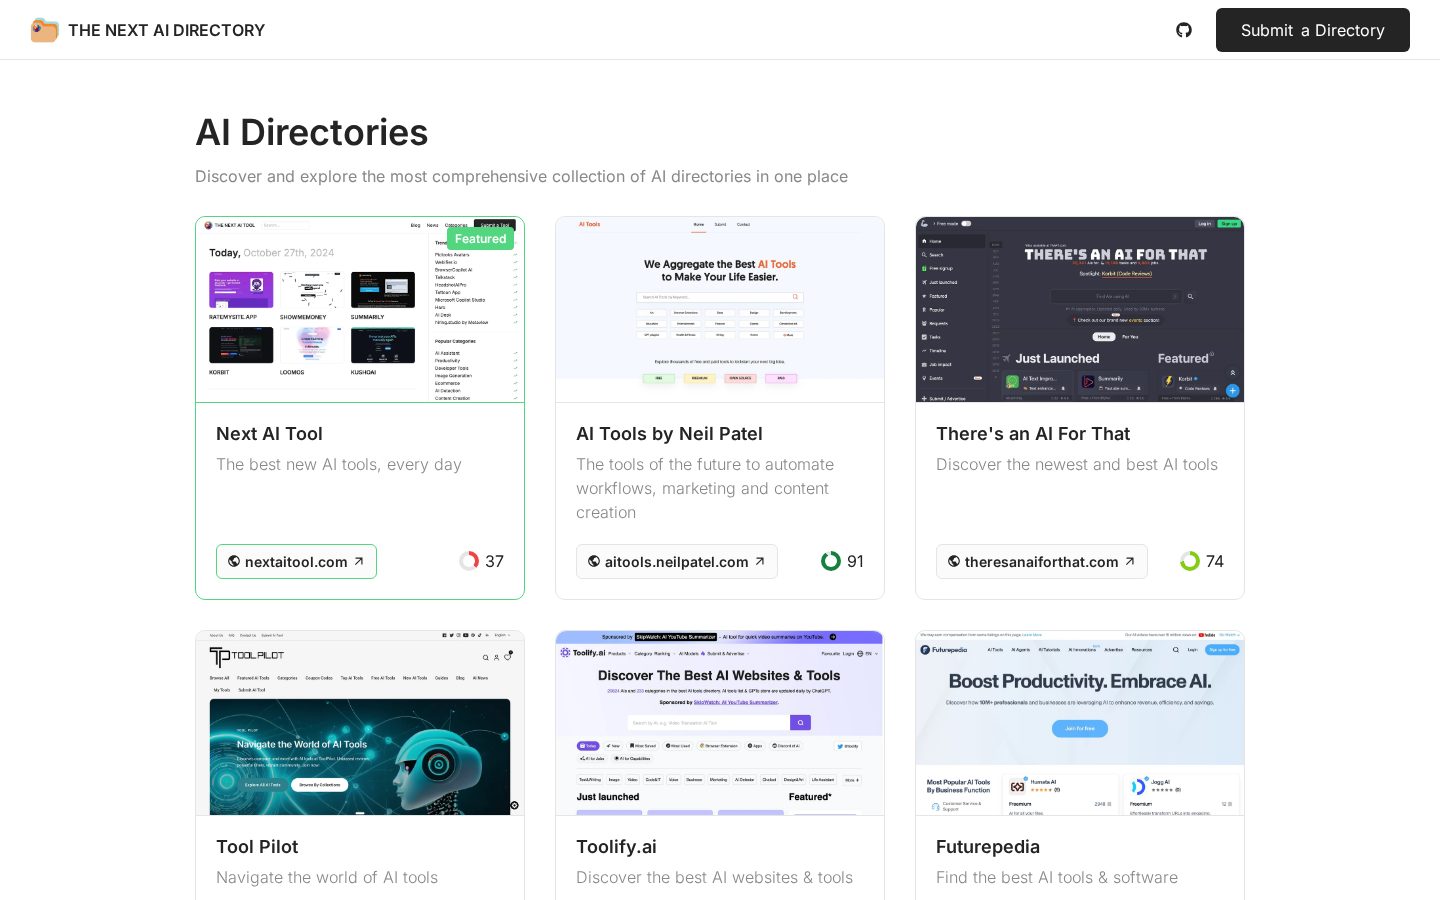Click external arrow icon on nextaitool.com
This screenshot has height=900, width=1440.
point(359,561)
